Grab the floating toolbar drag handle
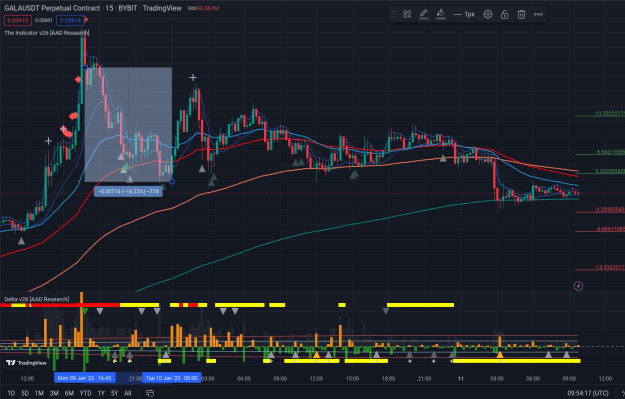625x399 pixels. 393,14
